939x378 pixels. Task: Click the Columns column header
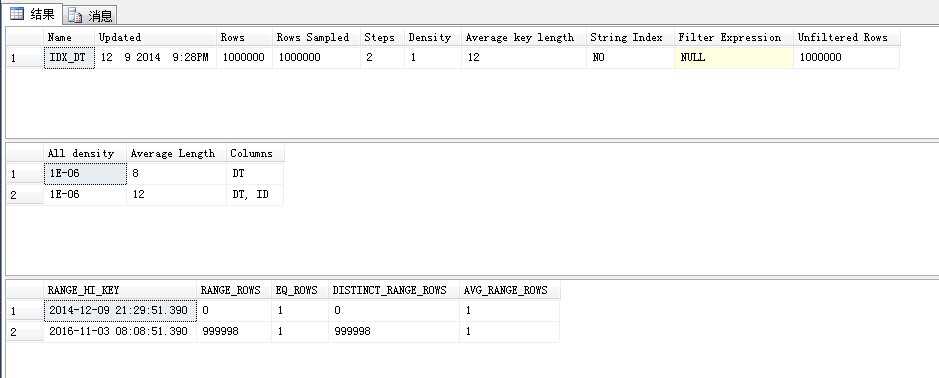point(255,153)
